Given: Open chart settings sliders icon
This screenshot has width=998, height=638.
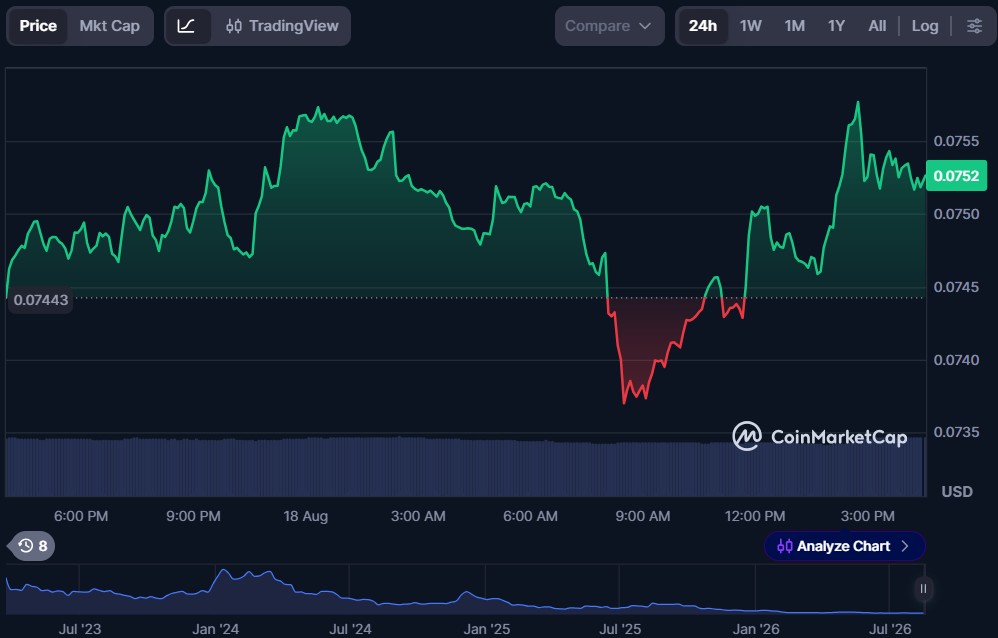Looking at the screenshot, I should pos(974,26).
